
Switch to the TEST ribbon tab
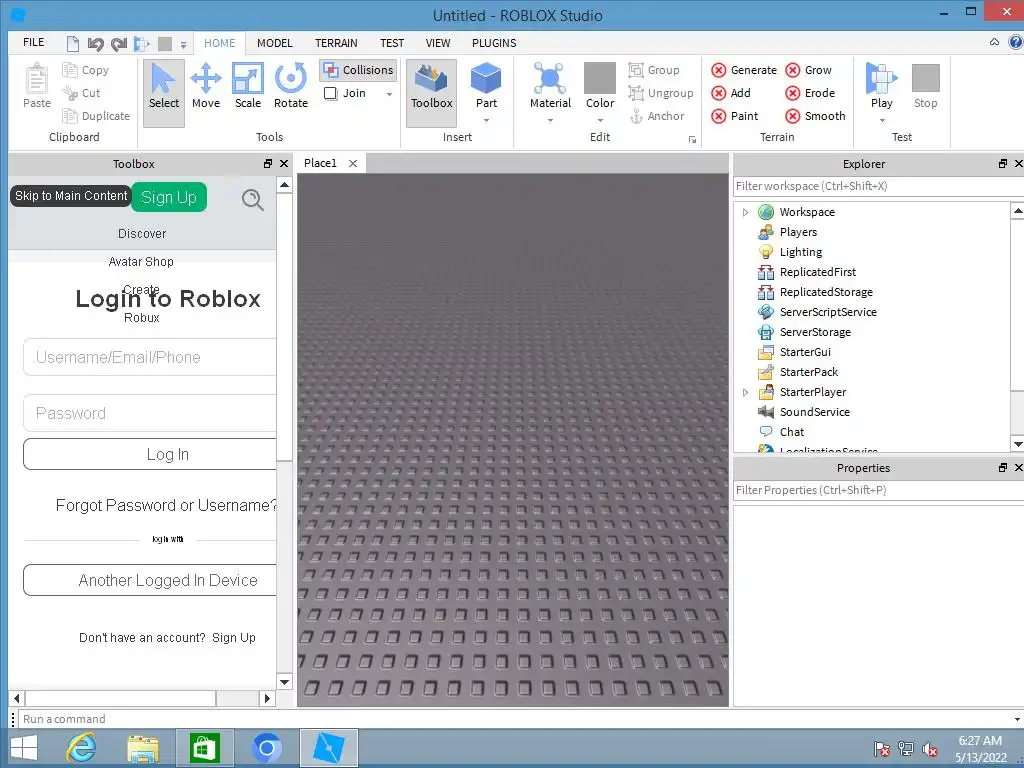[x=392, y=43]
